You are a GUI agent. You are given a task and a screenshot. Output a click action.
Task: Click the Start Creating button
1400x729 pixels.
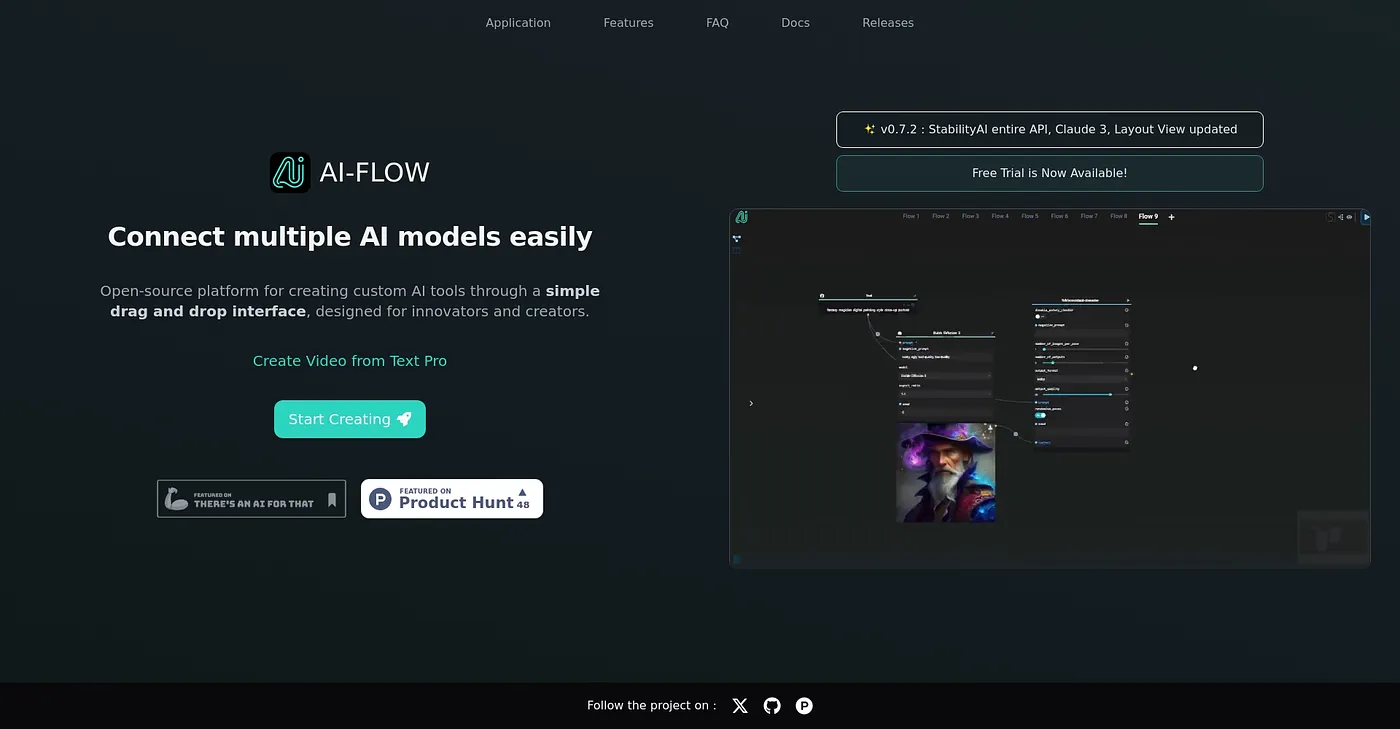350,419
